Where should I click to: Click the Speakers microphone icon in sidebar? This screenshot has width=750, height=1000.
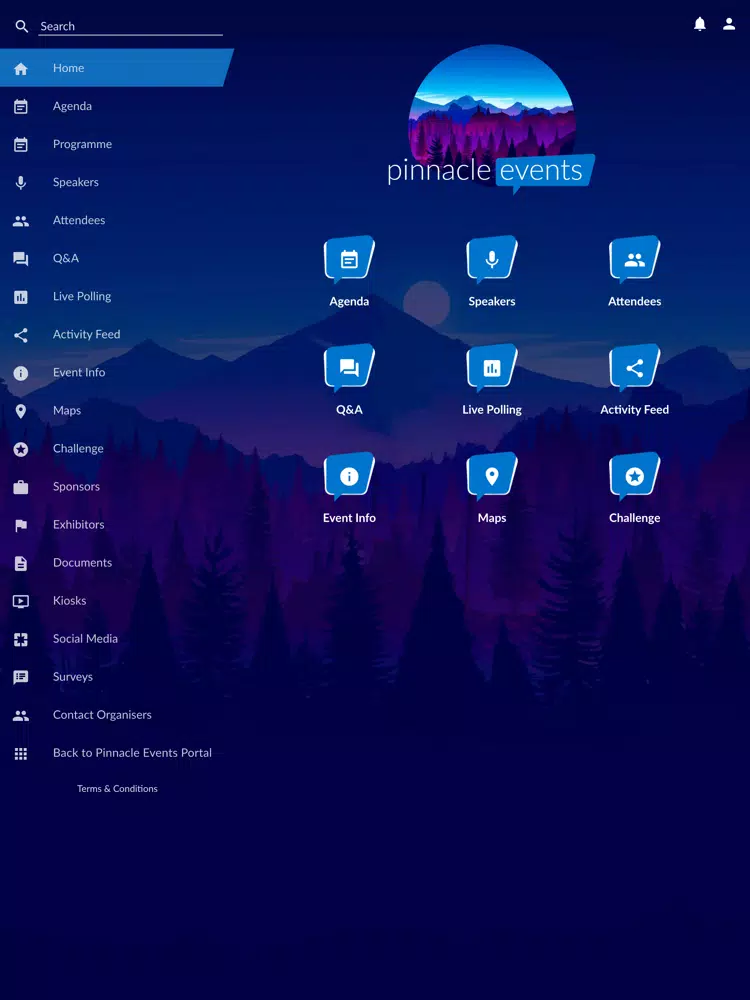pyautogui.click(x=20, y=182)
